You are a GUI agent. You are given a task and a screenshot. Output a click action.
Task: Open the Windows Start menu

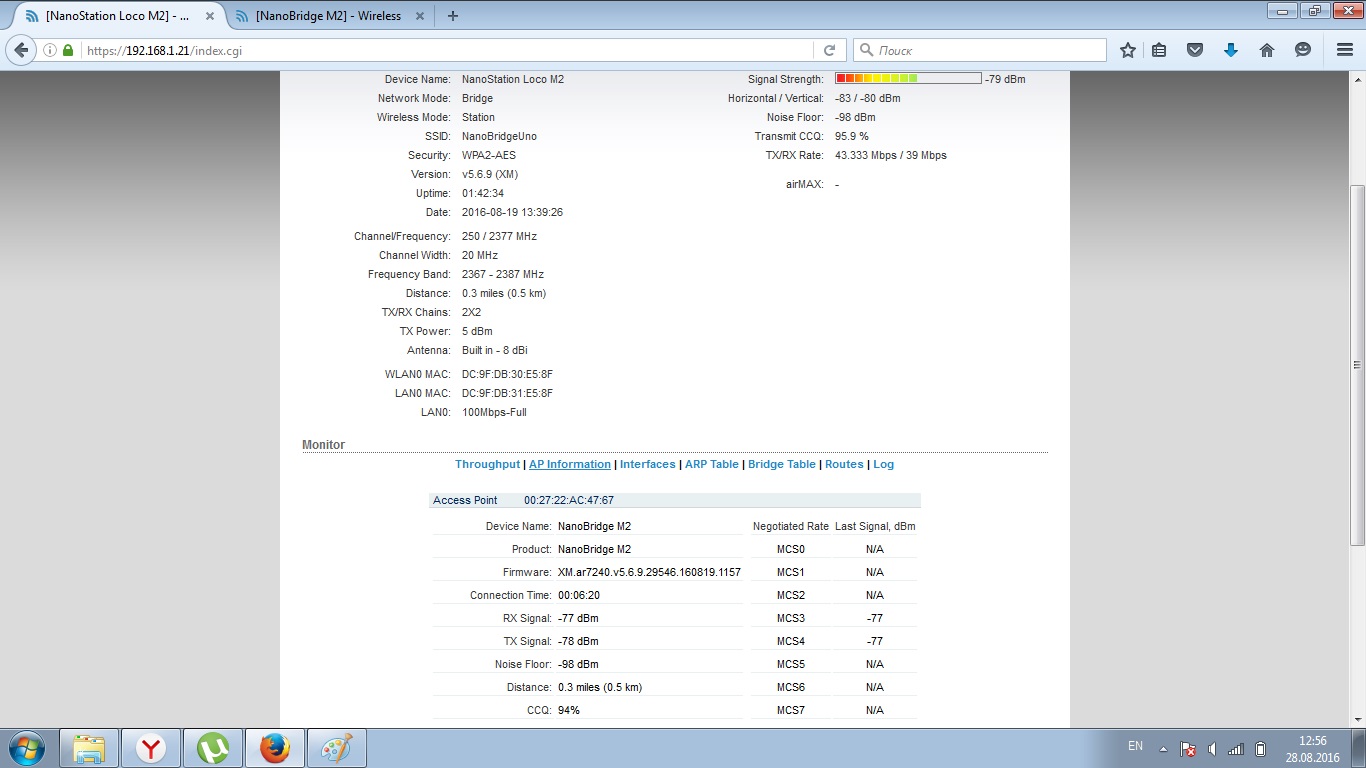pyautogui.click(x=26, y=748)
